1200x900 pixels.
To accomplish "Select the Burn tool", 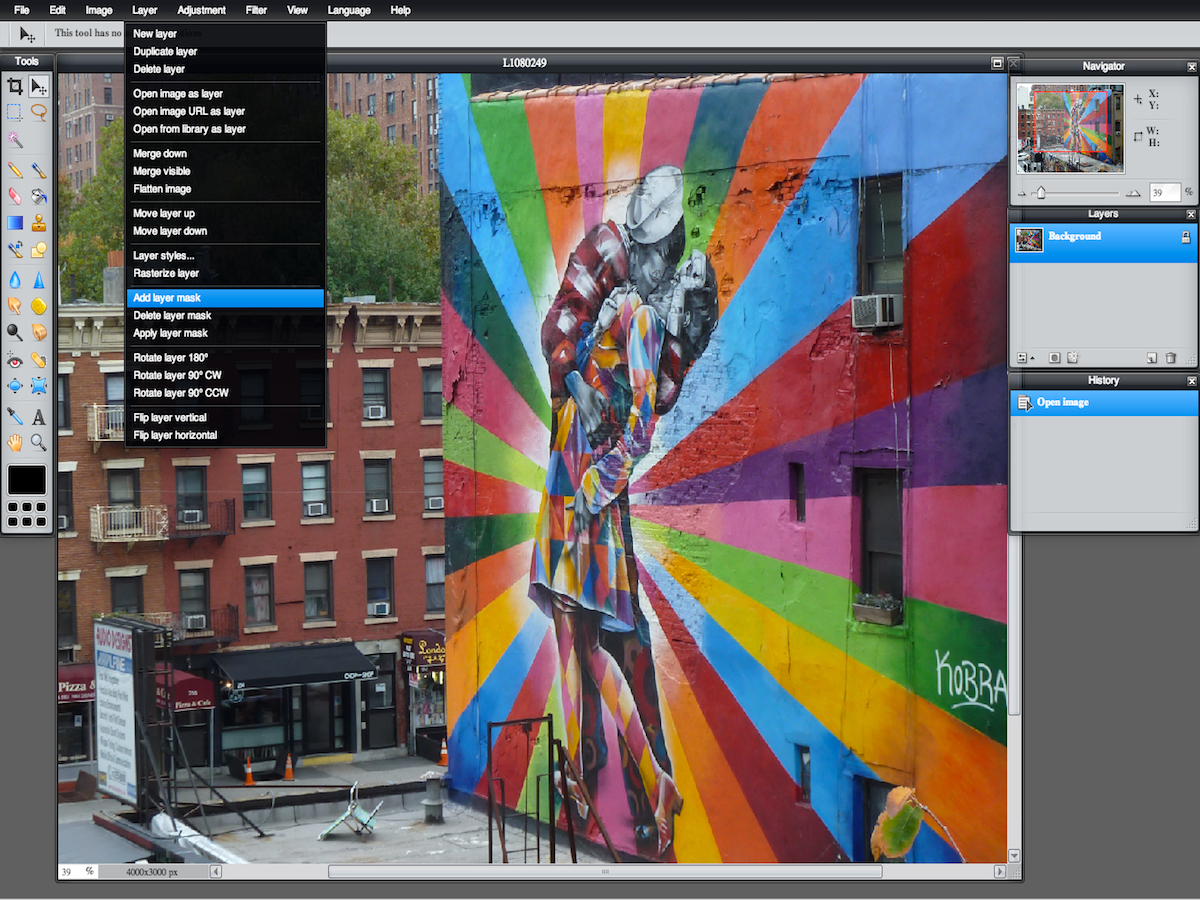I will (39, 331).
